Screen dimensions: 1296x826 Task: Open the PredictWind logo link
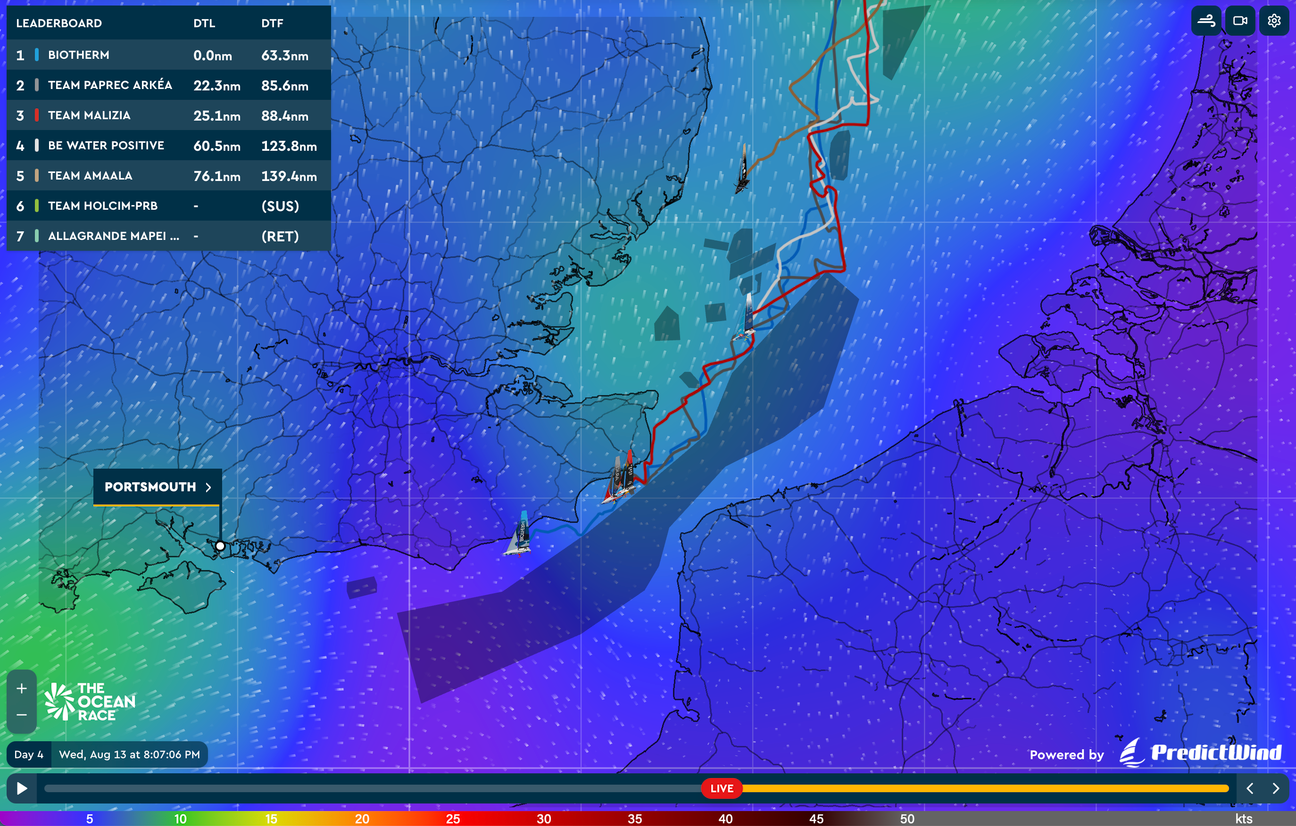(1200, 753)
